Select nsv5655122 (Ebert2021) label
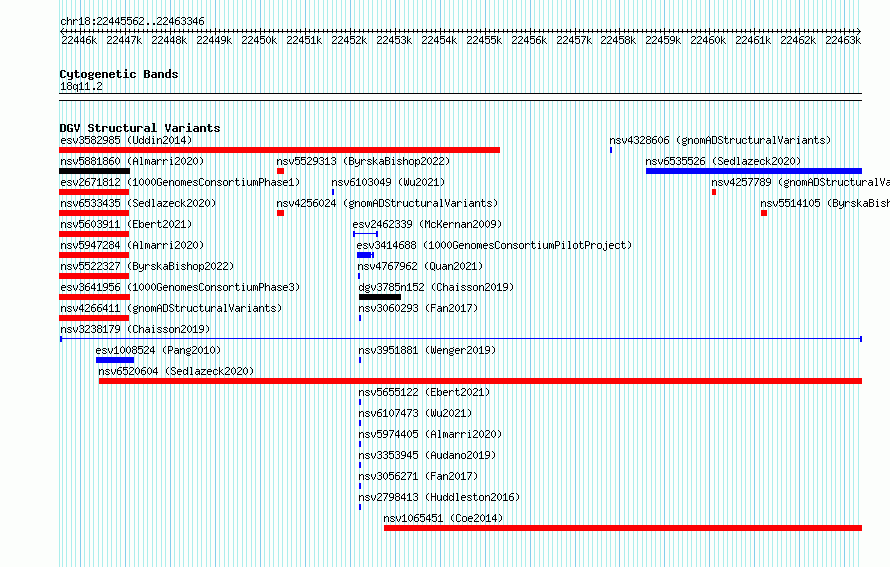 [424, 392]
